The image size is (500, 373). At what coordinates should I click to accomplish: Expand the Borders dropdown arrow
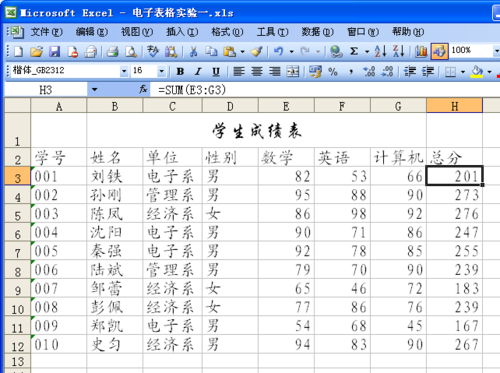463,71
